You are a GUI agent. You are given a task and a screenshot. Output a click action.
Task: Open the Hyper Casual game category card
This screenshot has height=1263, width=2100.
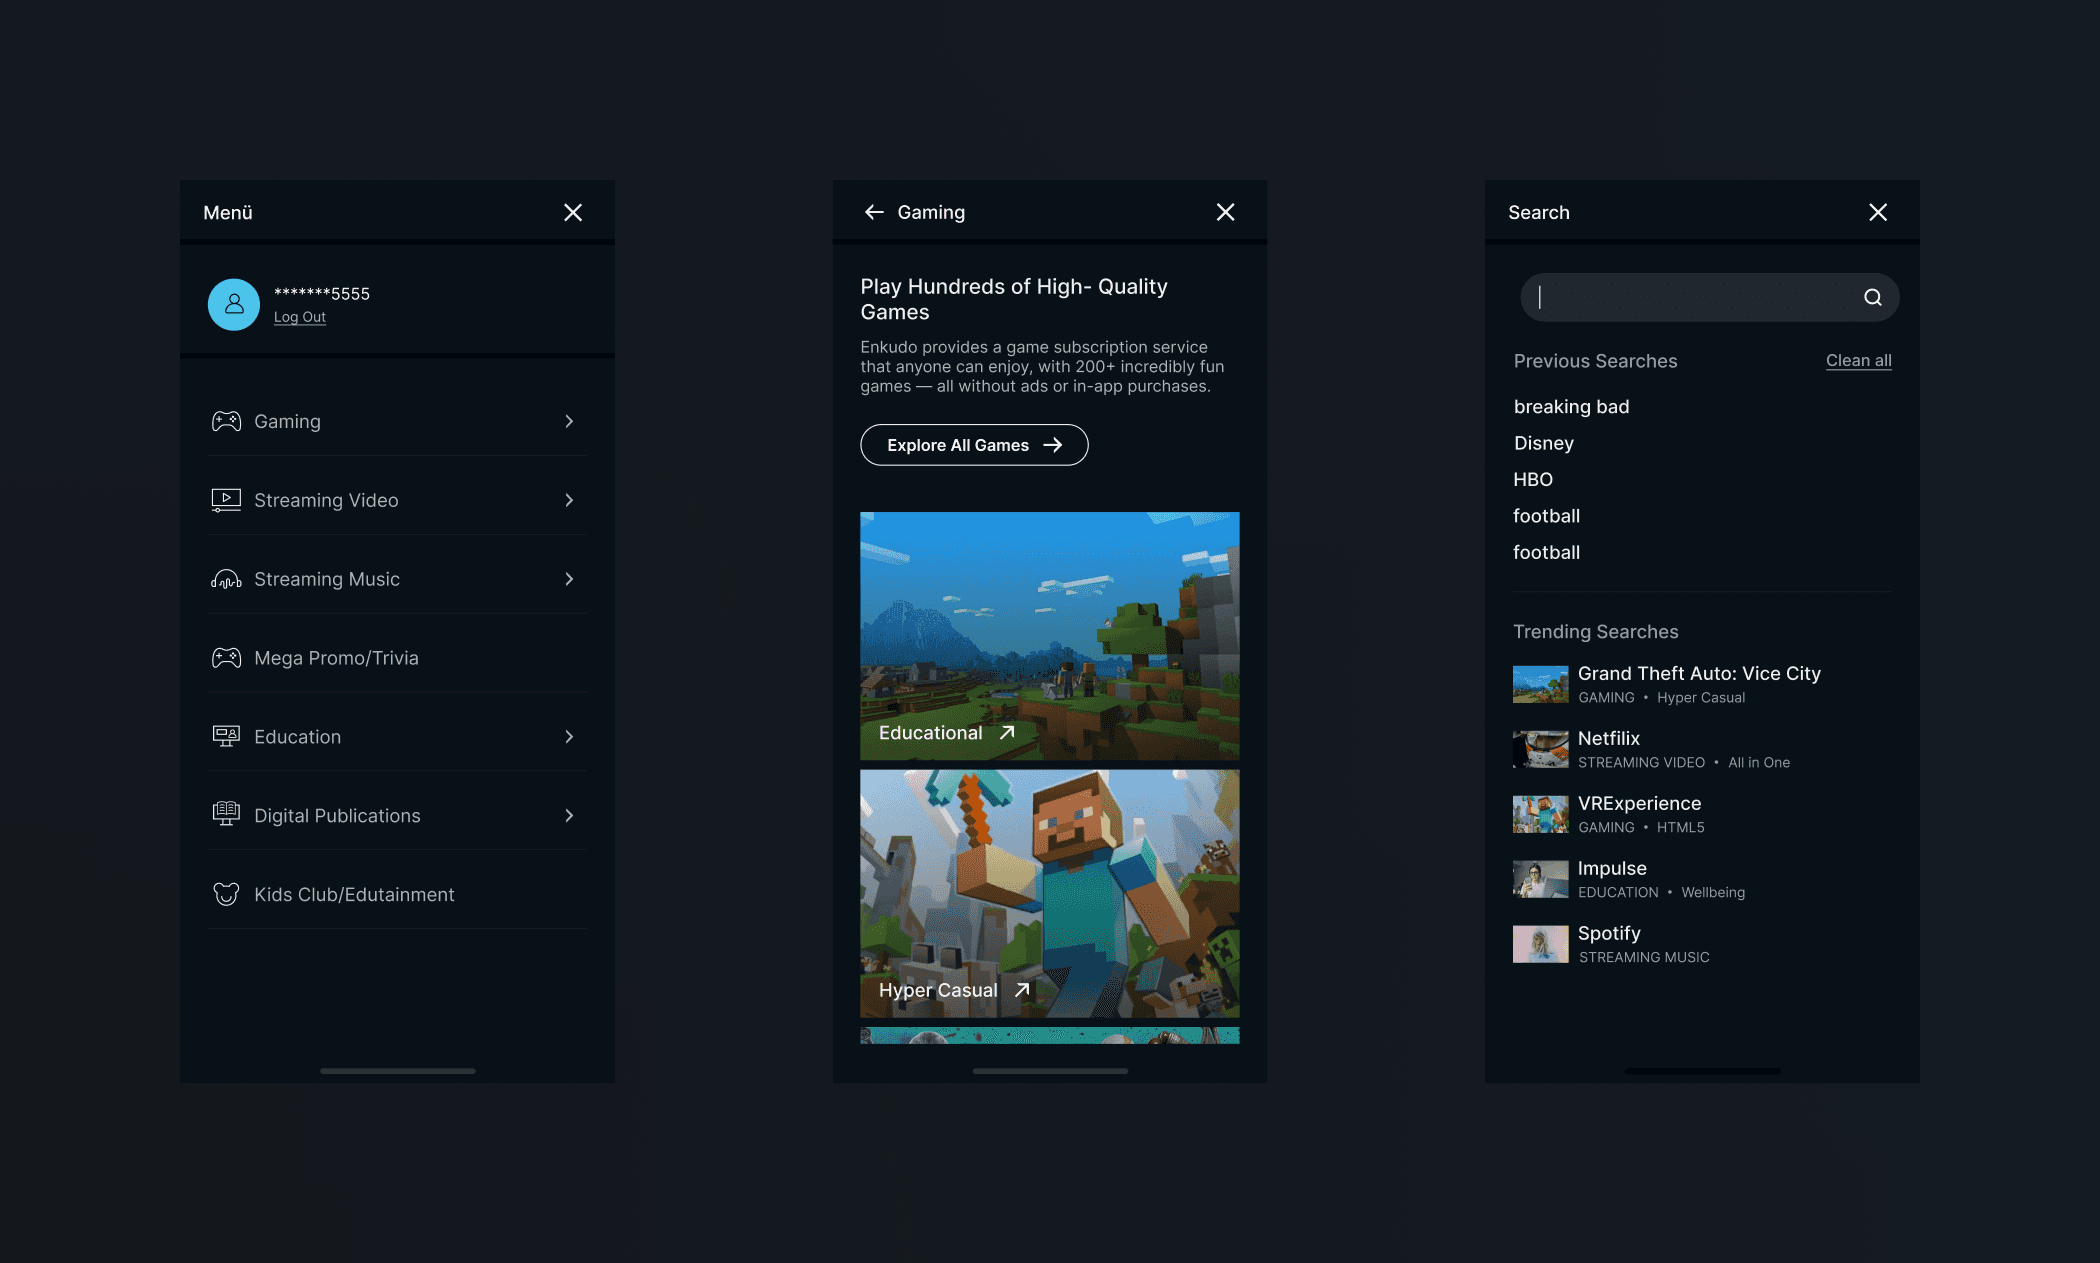click(1049, 893)
